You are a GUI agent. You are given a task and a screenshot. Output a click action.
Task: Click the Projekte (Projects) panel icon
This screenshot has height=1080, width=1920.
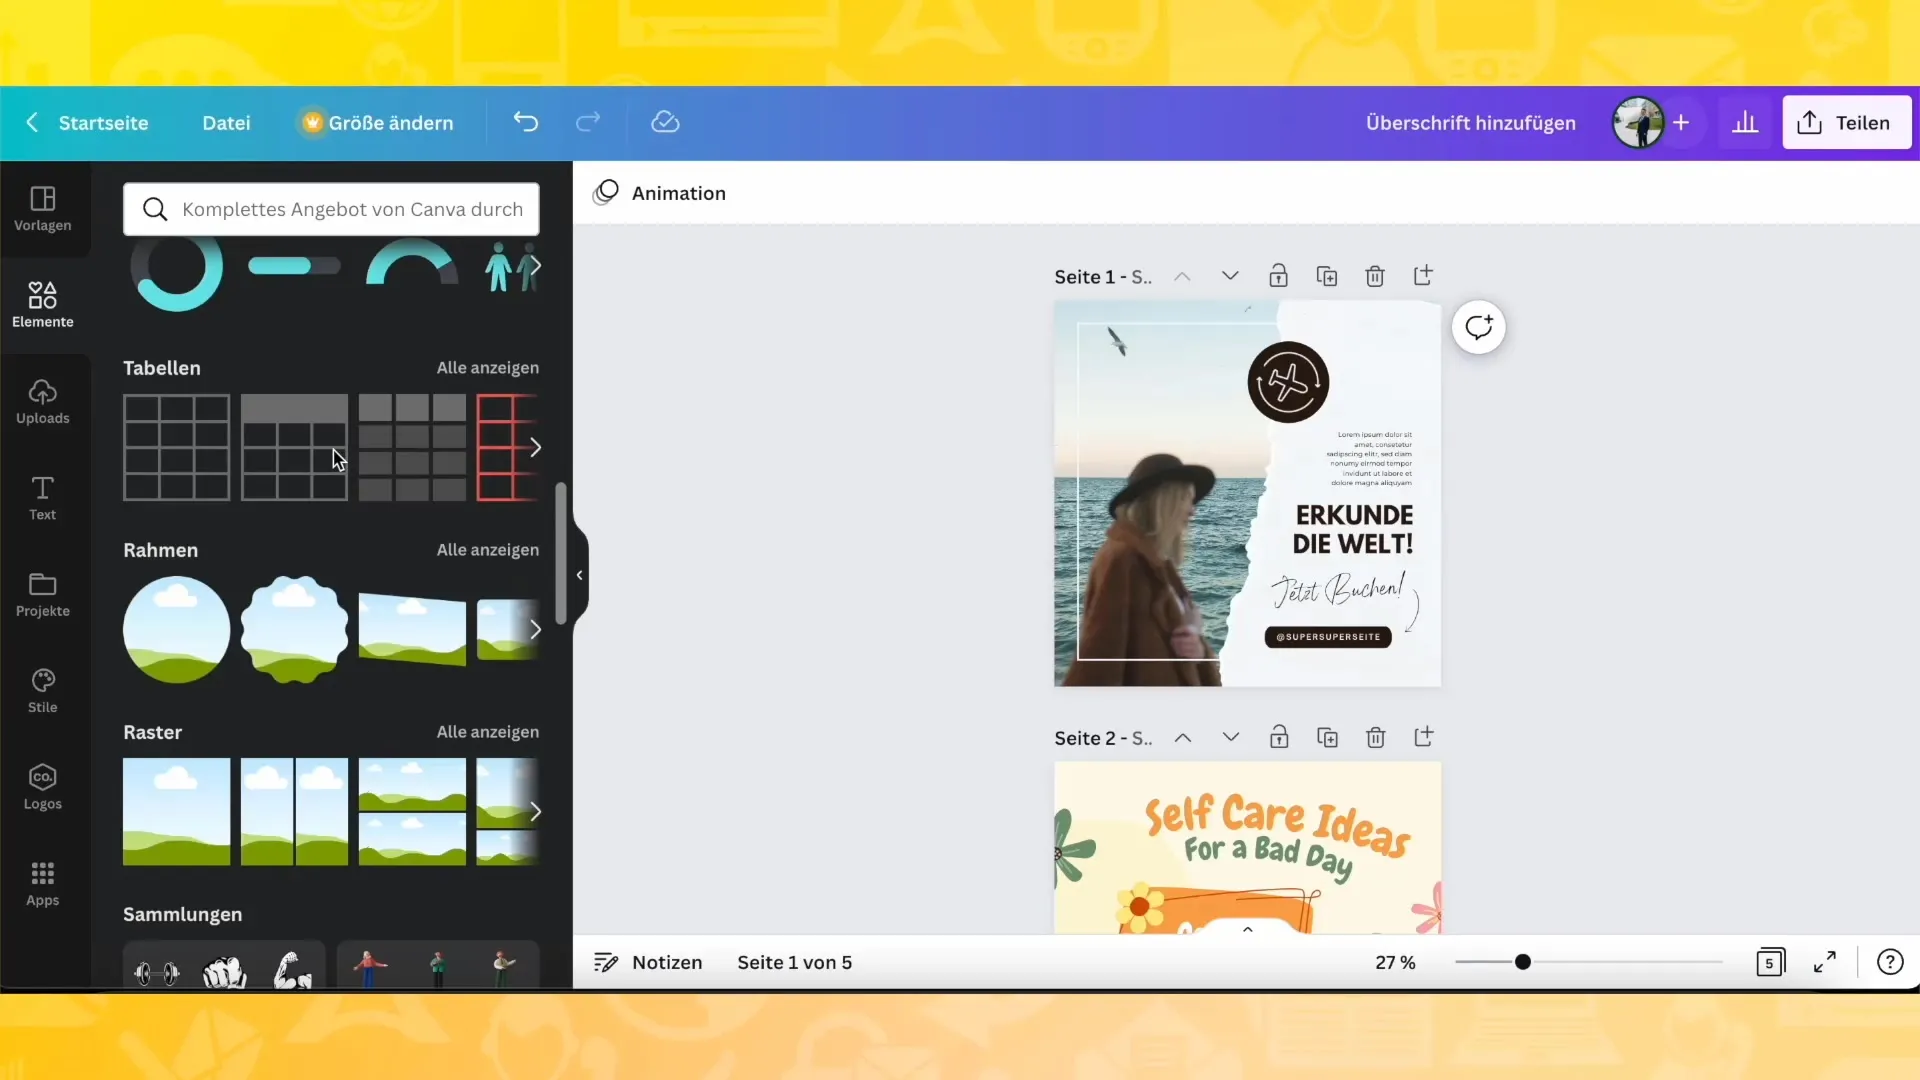(x=42, y=591)
